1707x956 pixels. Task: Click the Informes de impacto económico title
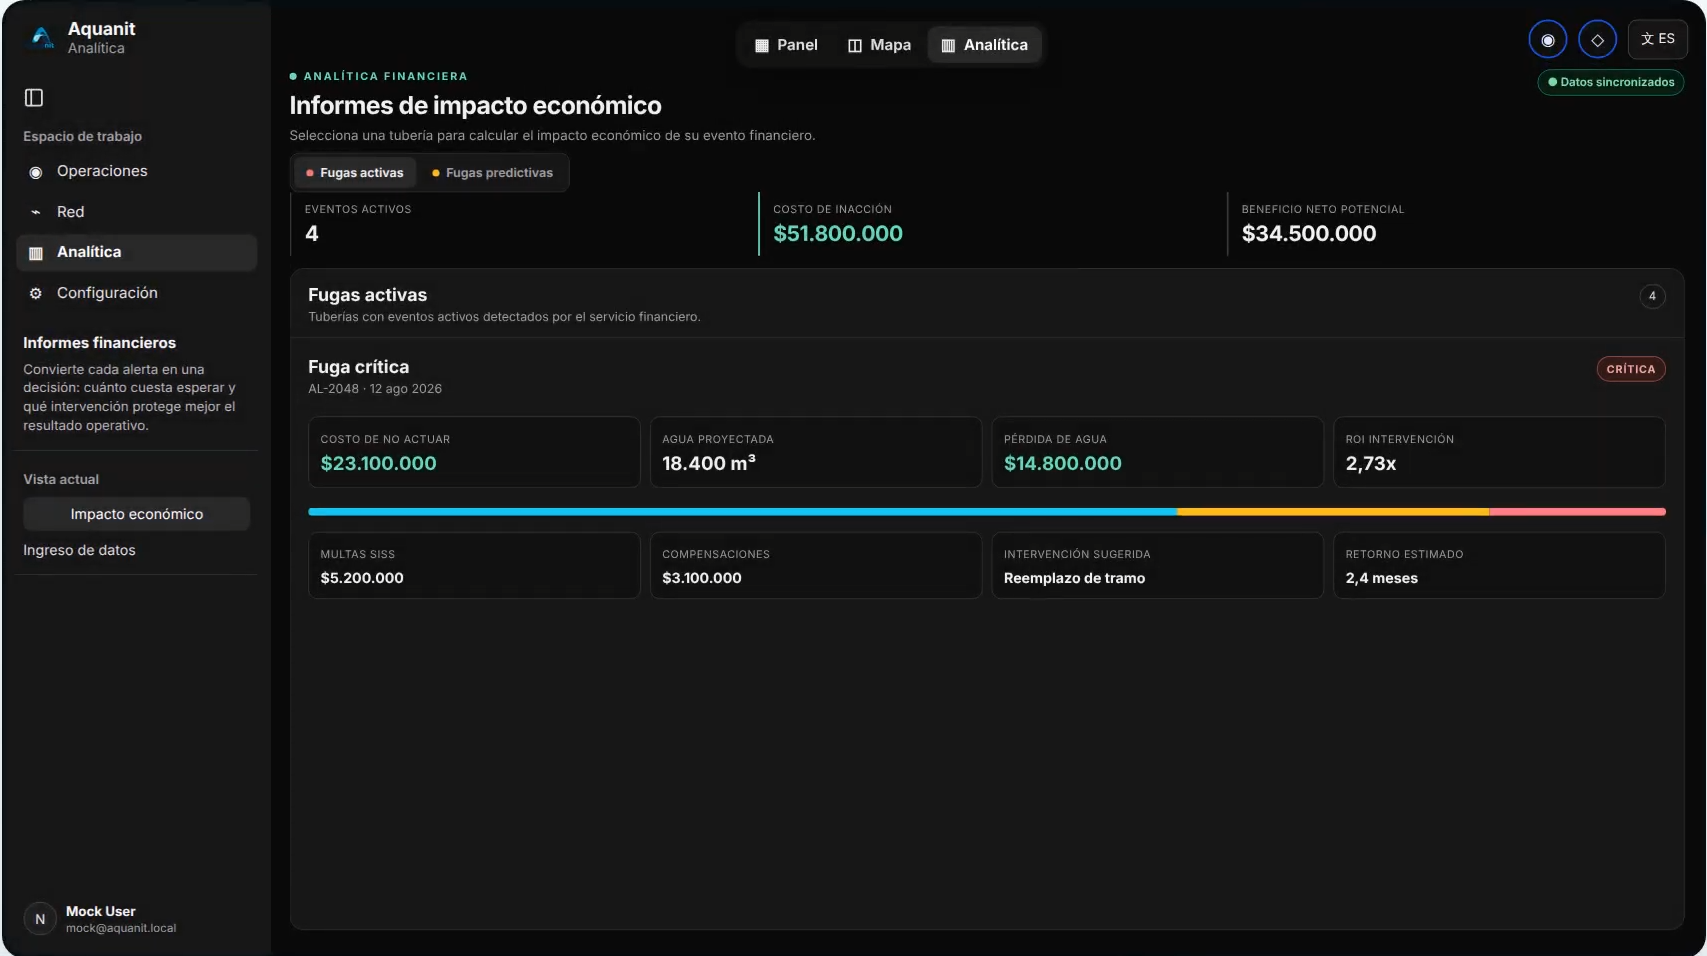point(475,105)
